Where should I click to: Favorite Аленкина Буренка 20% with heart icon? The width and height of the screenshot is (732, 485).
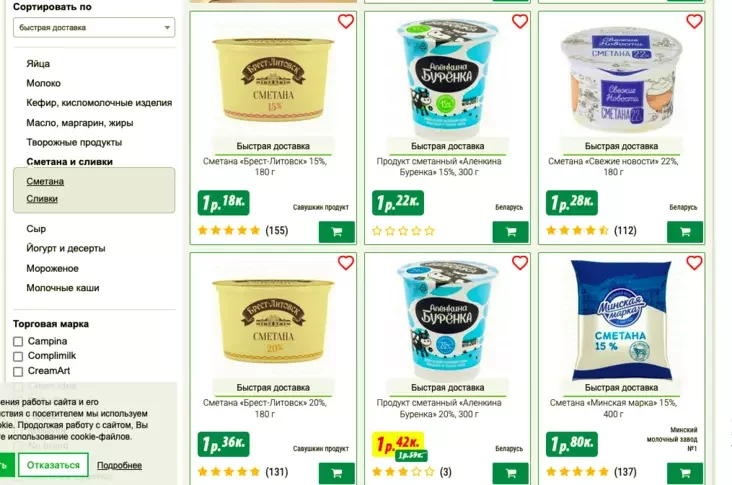click(520, 263)
